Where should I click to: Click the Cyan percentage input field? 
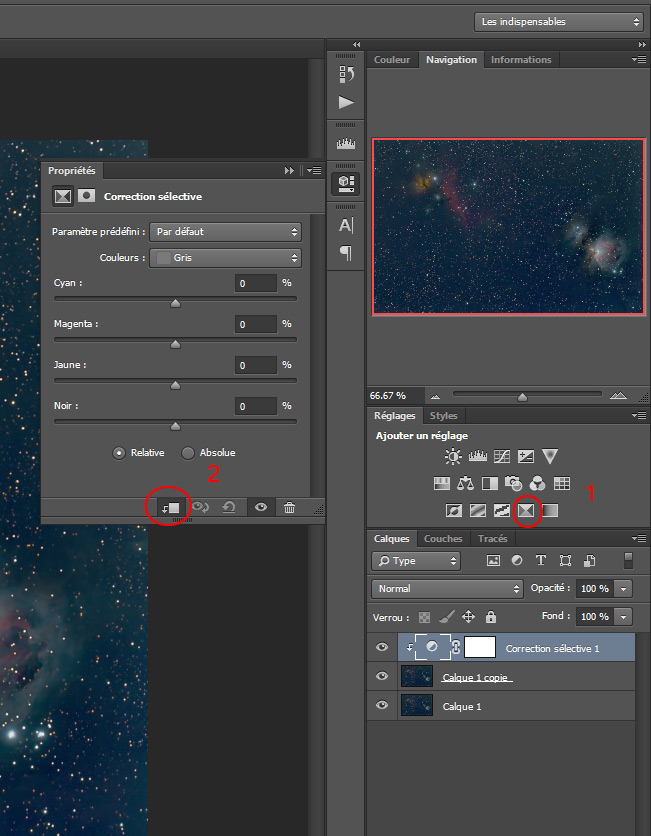point(256,283)
